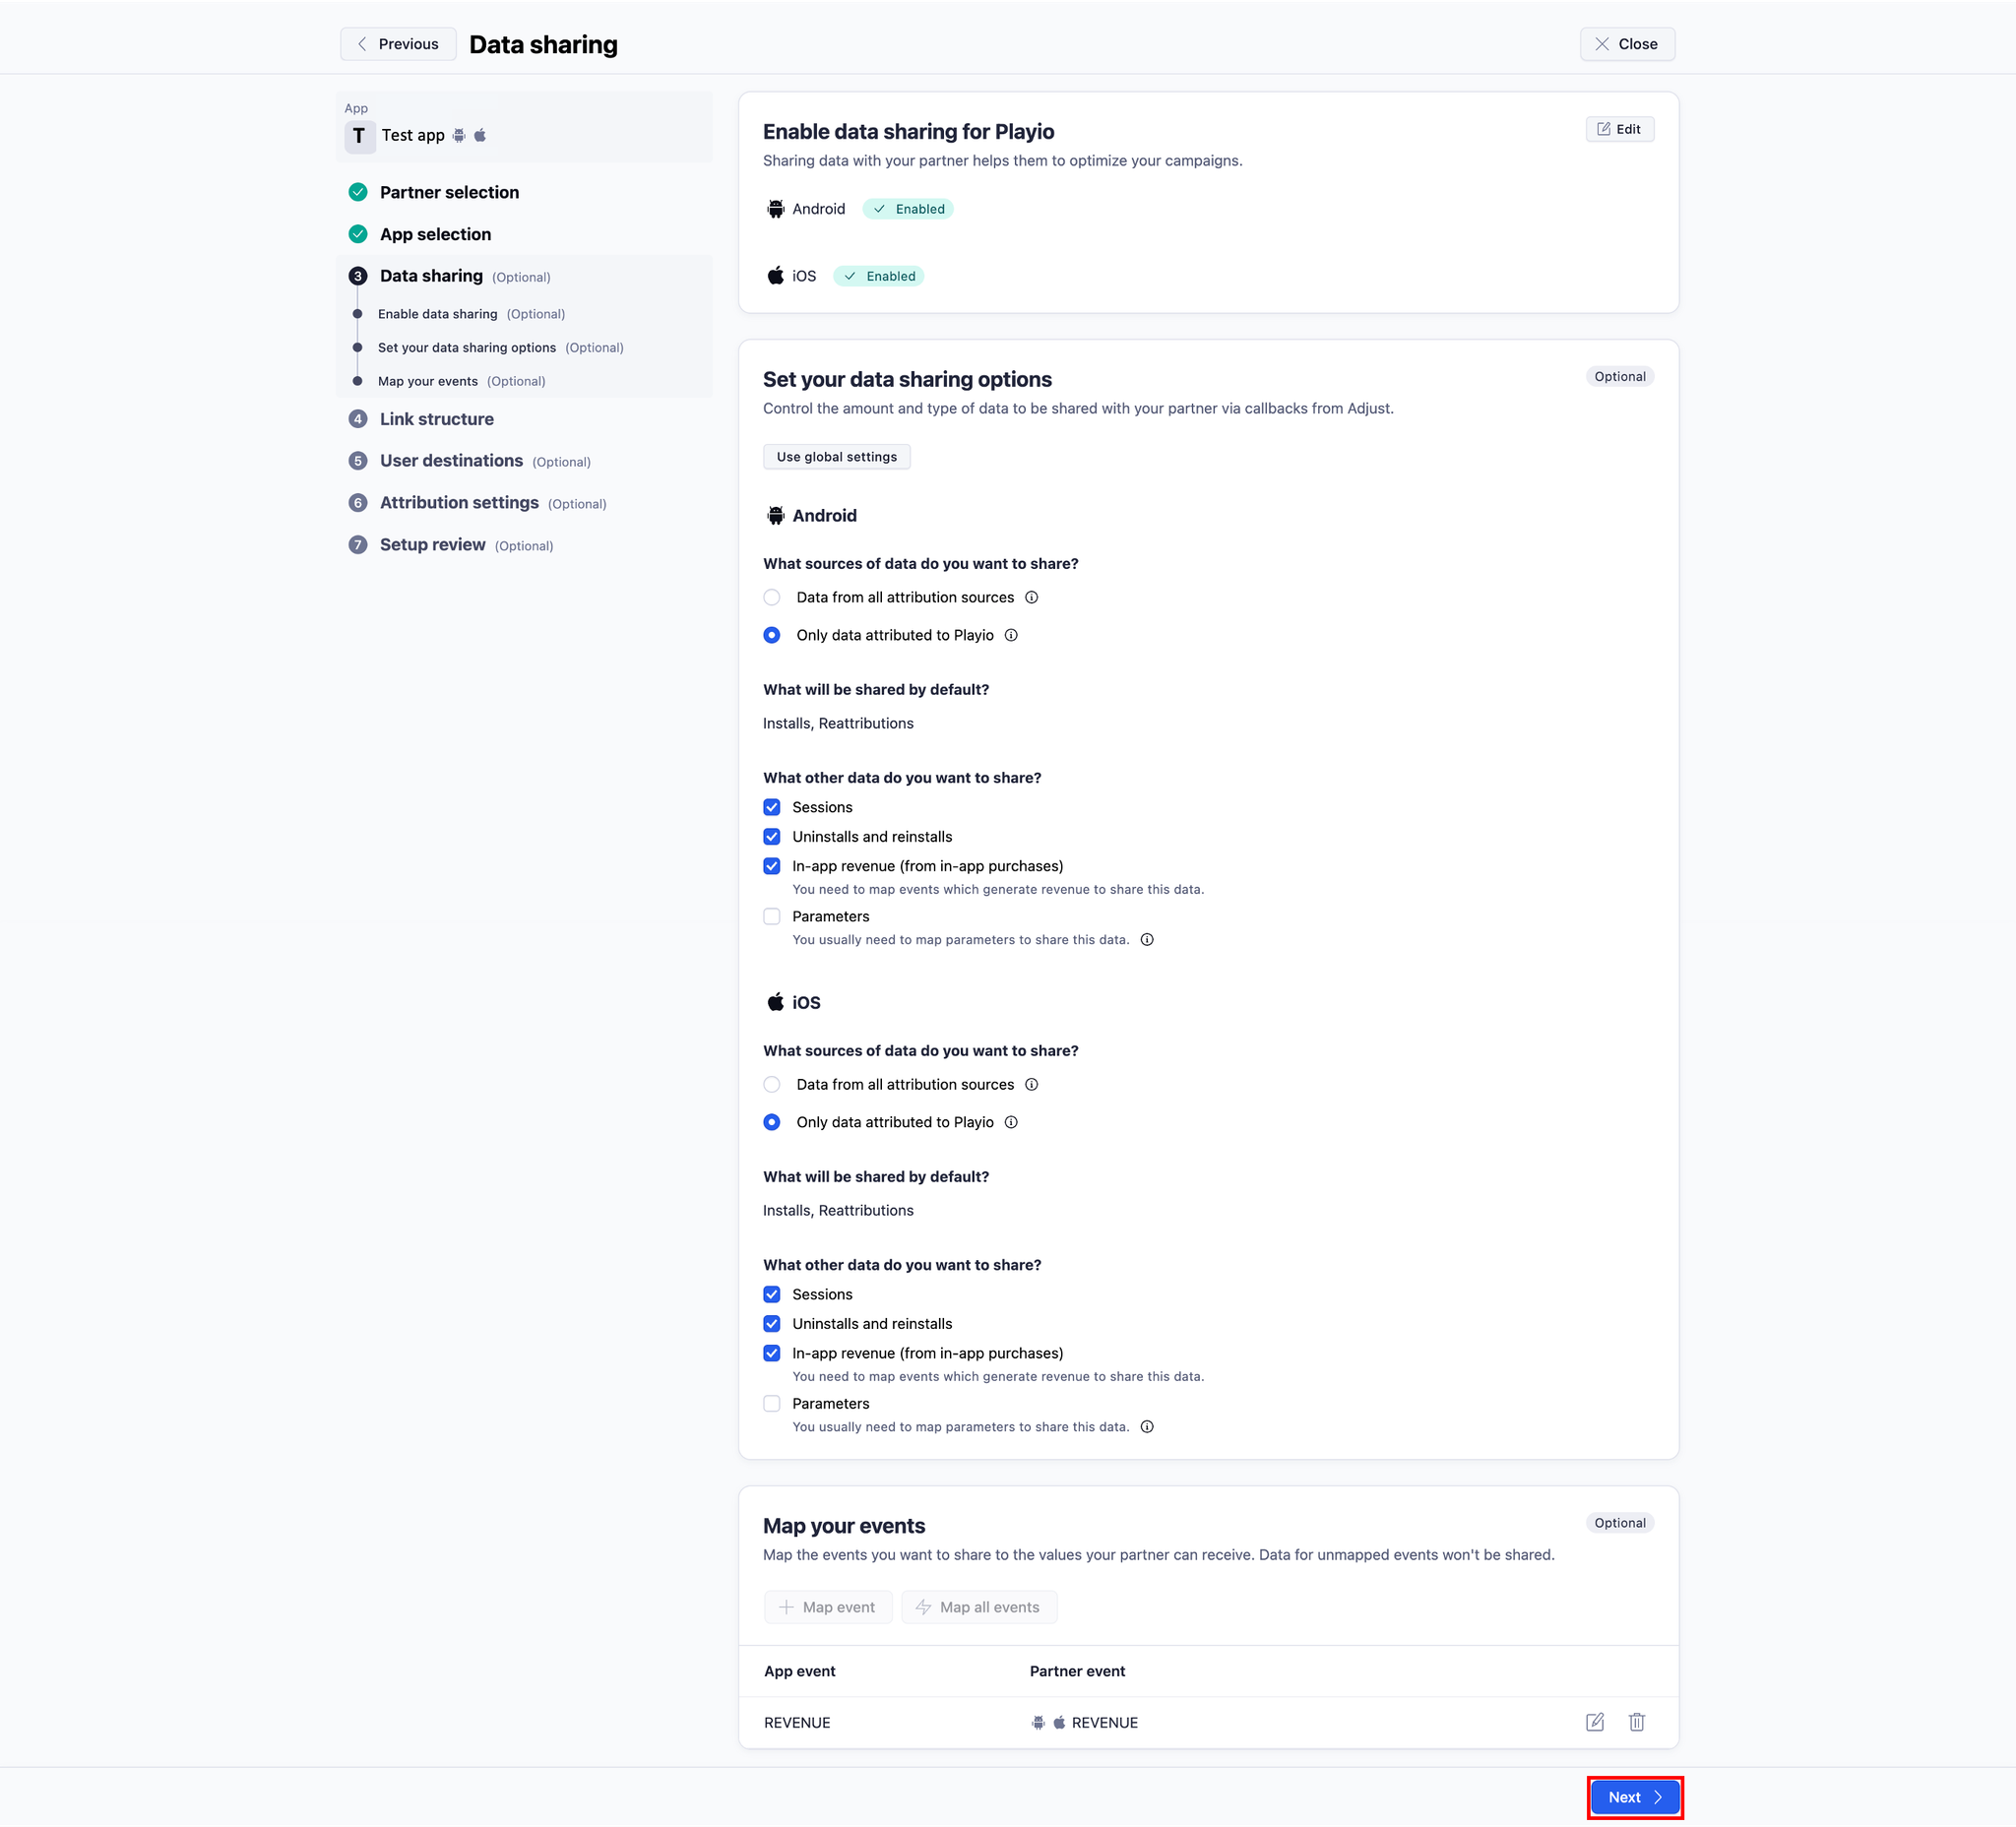Uncheck Android In-app revenue checkbox

[772, 866]
